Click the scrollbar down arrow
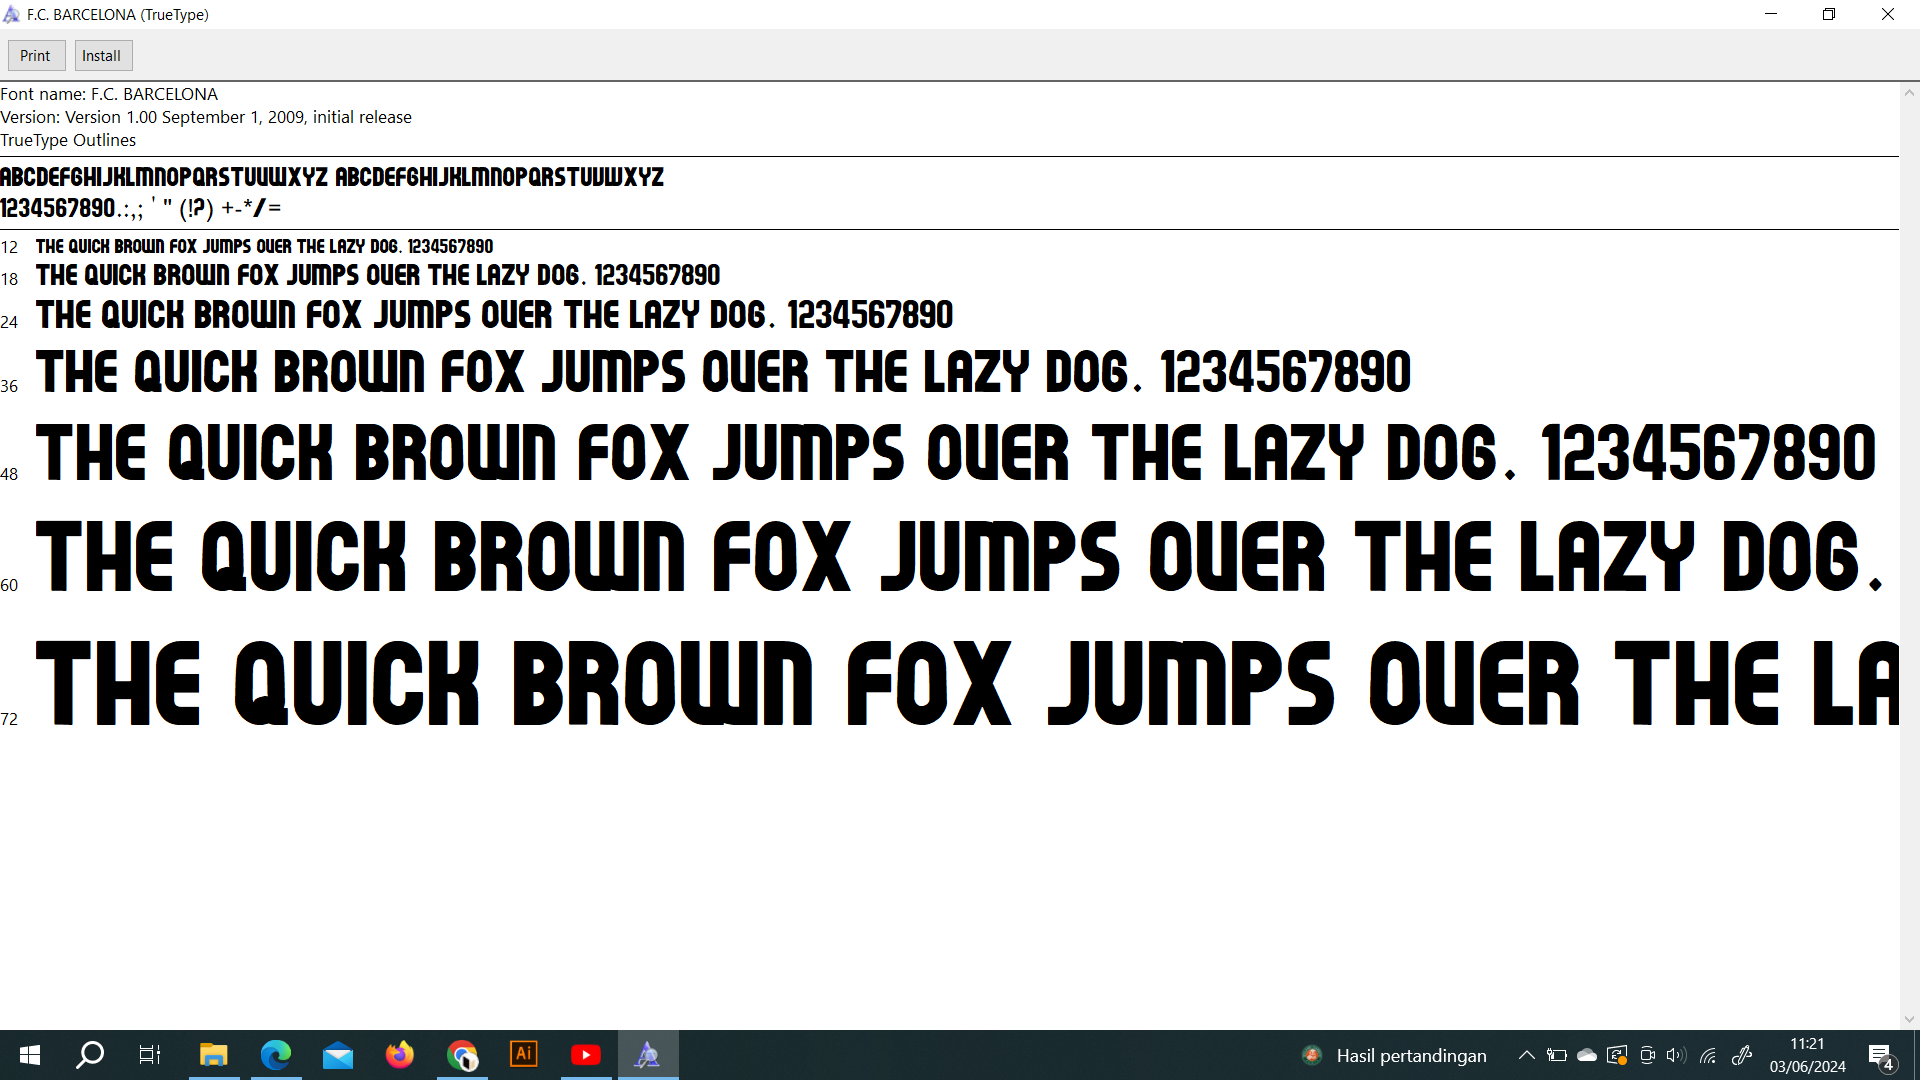The width and height of the screenshot is (1920, 1080). (x=1909, y=1019)
